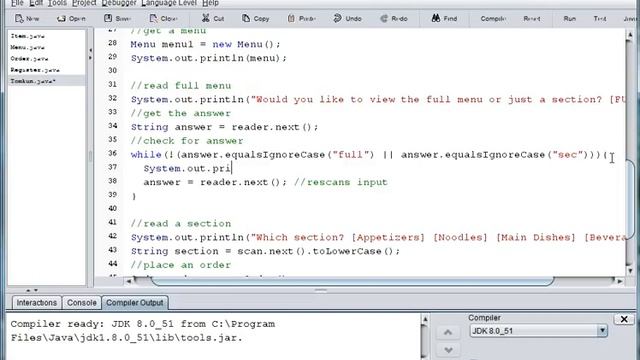Switch to the Compiler Output tab
The height and width of the screenshot is (360, 640).
coord(135,303)
